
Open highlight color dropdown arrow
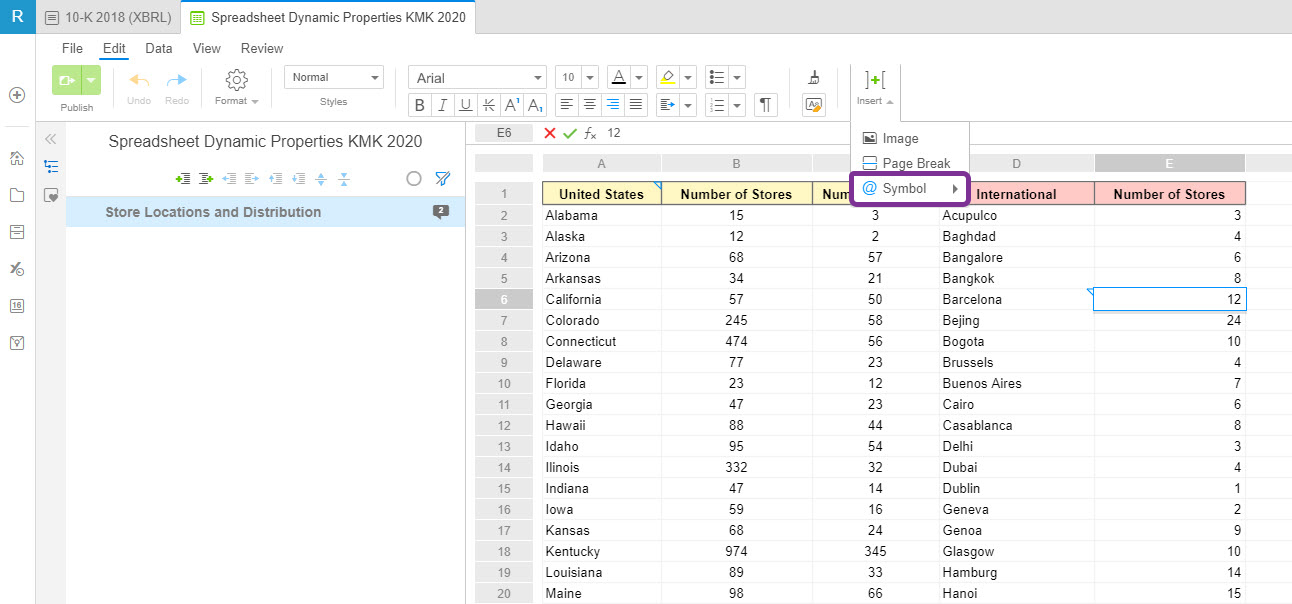pyautogui.click(x=688, y=77)
